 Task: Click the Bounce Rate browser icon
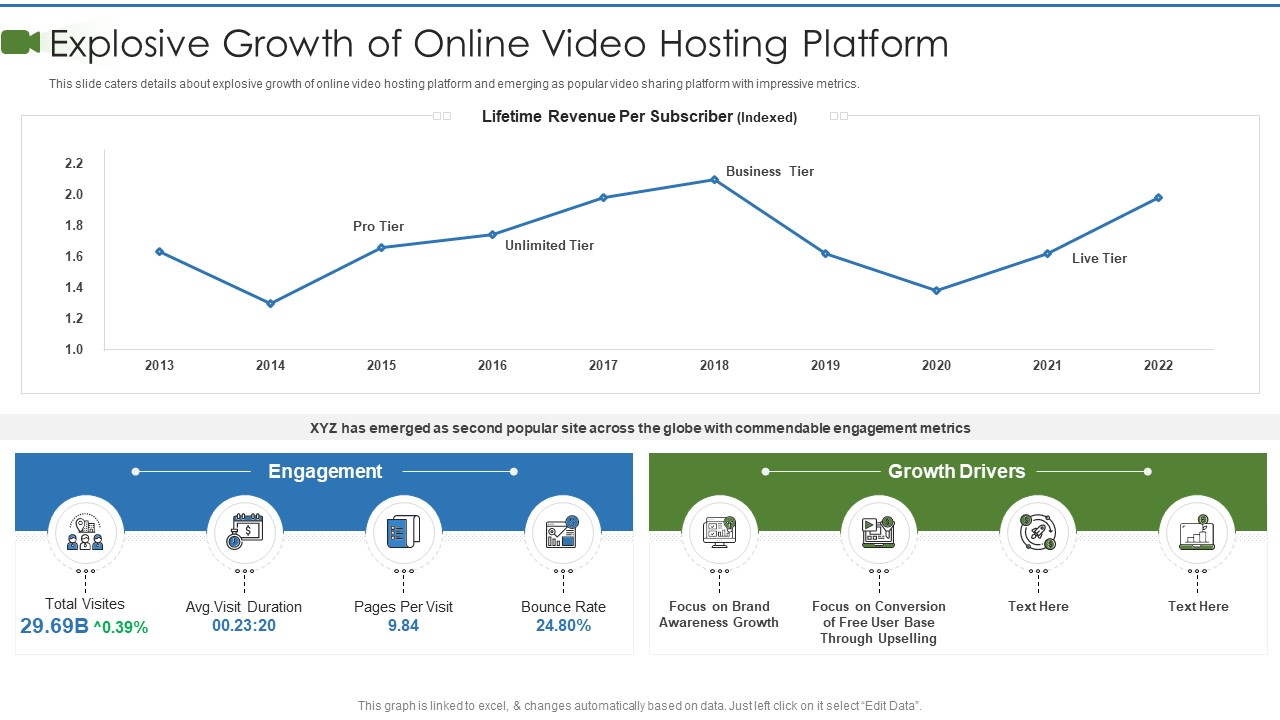click(x=563, y=532)
